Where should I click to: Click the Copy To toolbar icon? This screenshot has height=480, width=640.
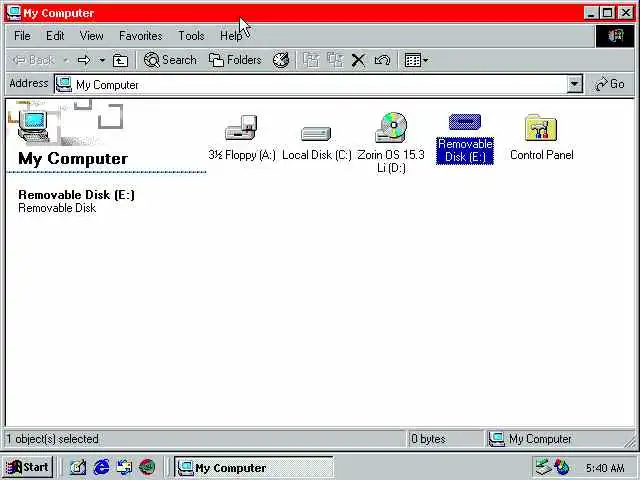click(335, 60)
